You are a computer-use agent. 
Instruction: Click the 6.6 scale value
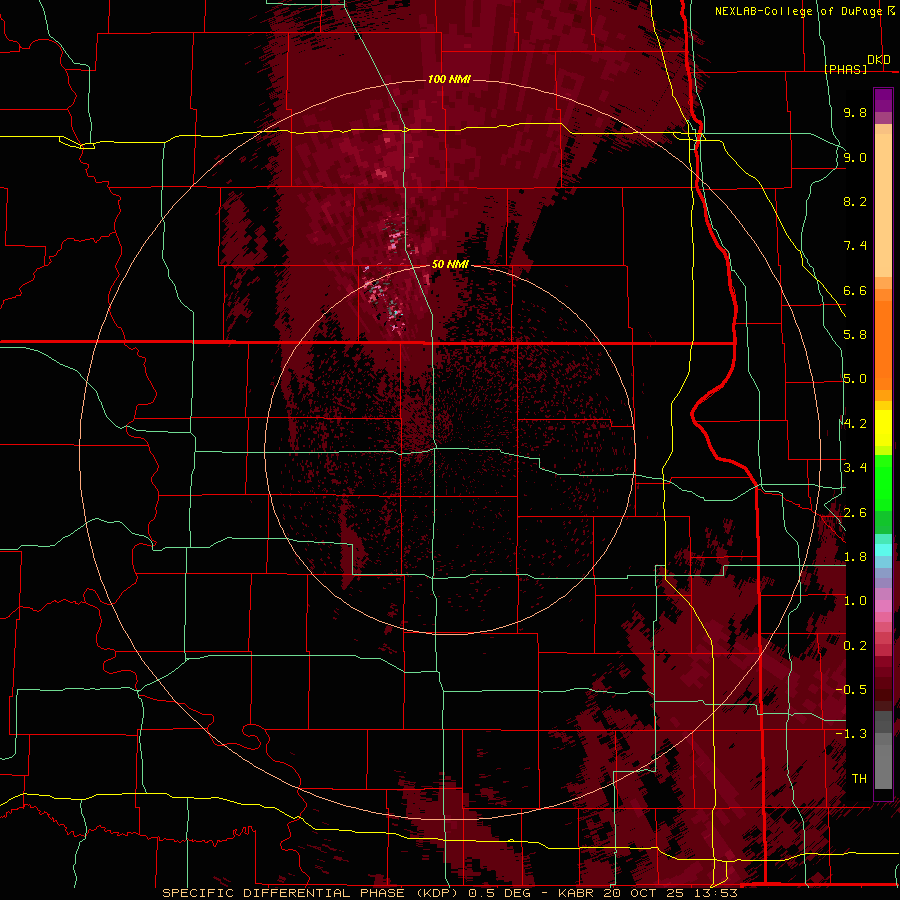pyautogui.click(x=855, y=290)
